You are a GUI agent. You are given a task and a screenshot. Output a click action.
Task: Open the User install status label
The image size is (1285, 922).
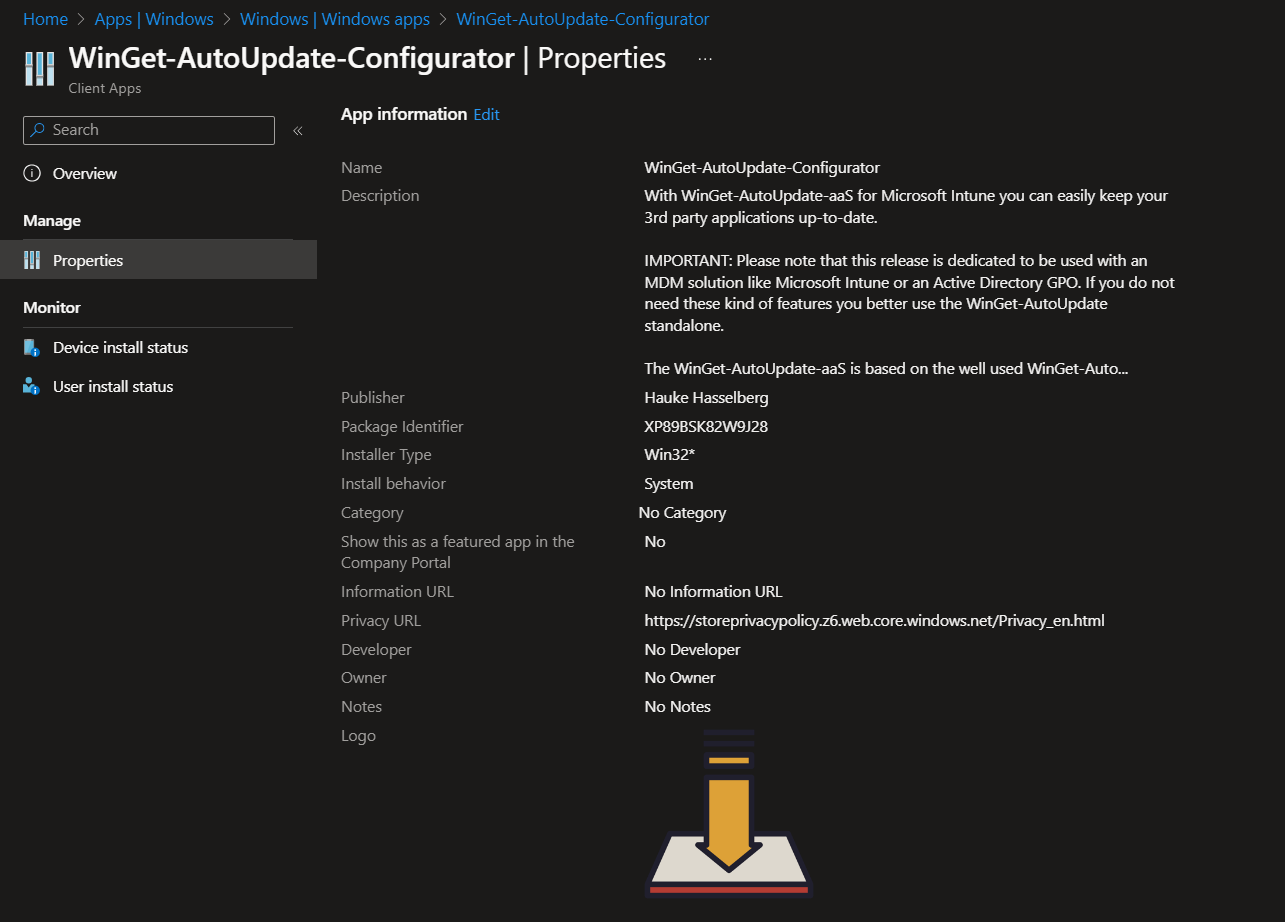[113, 387]
